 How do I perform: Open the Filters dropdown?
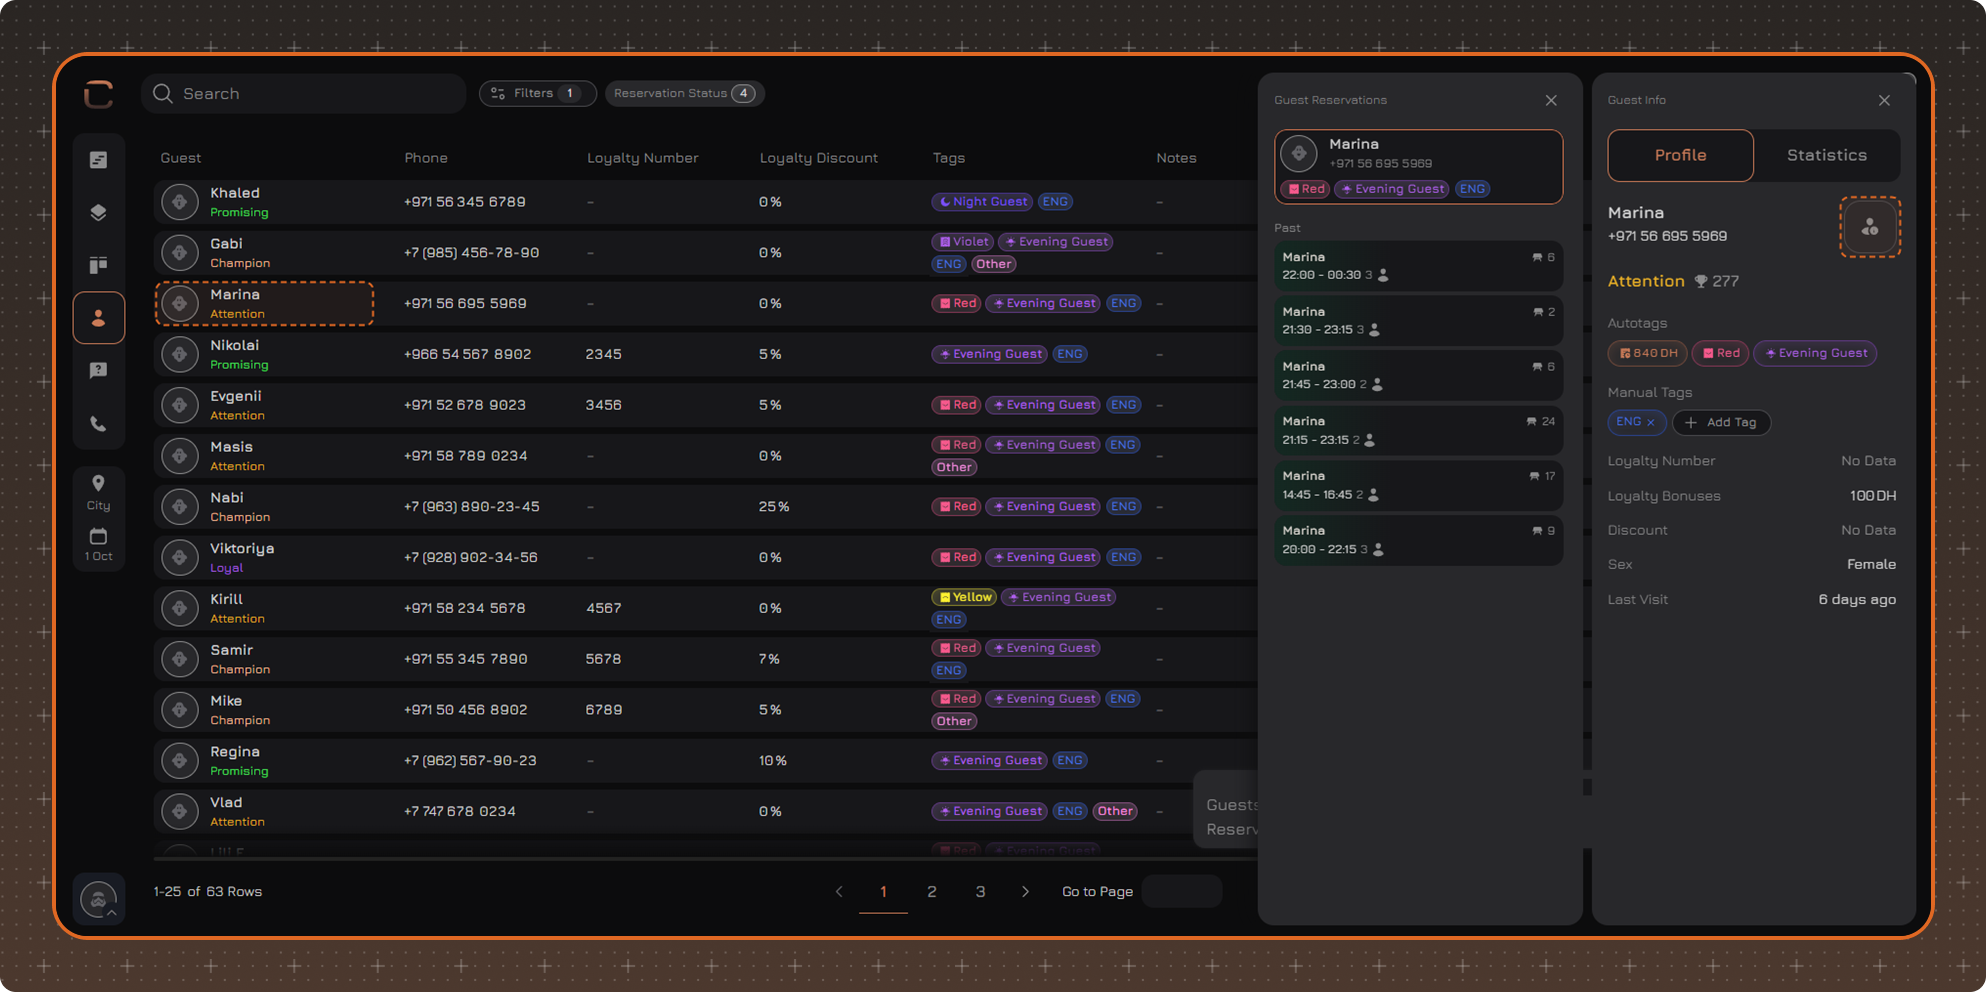tap(538, 93)
